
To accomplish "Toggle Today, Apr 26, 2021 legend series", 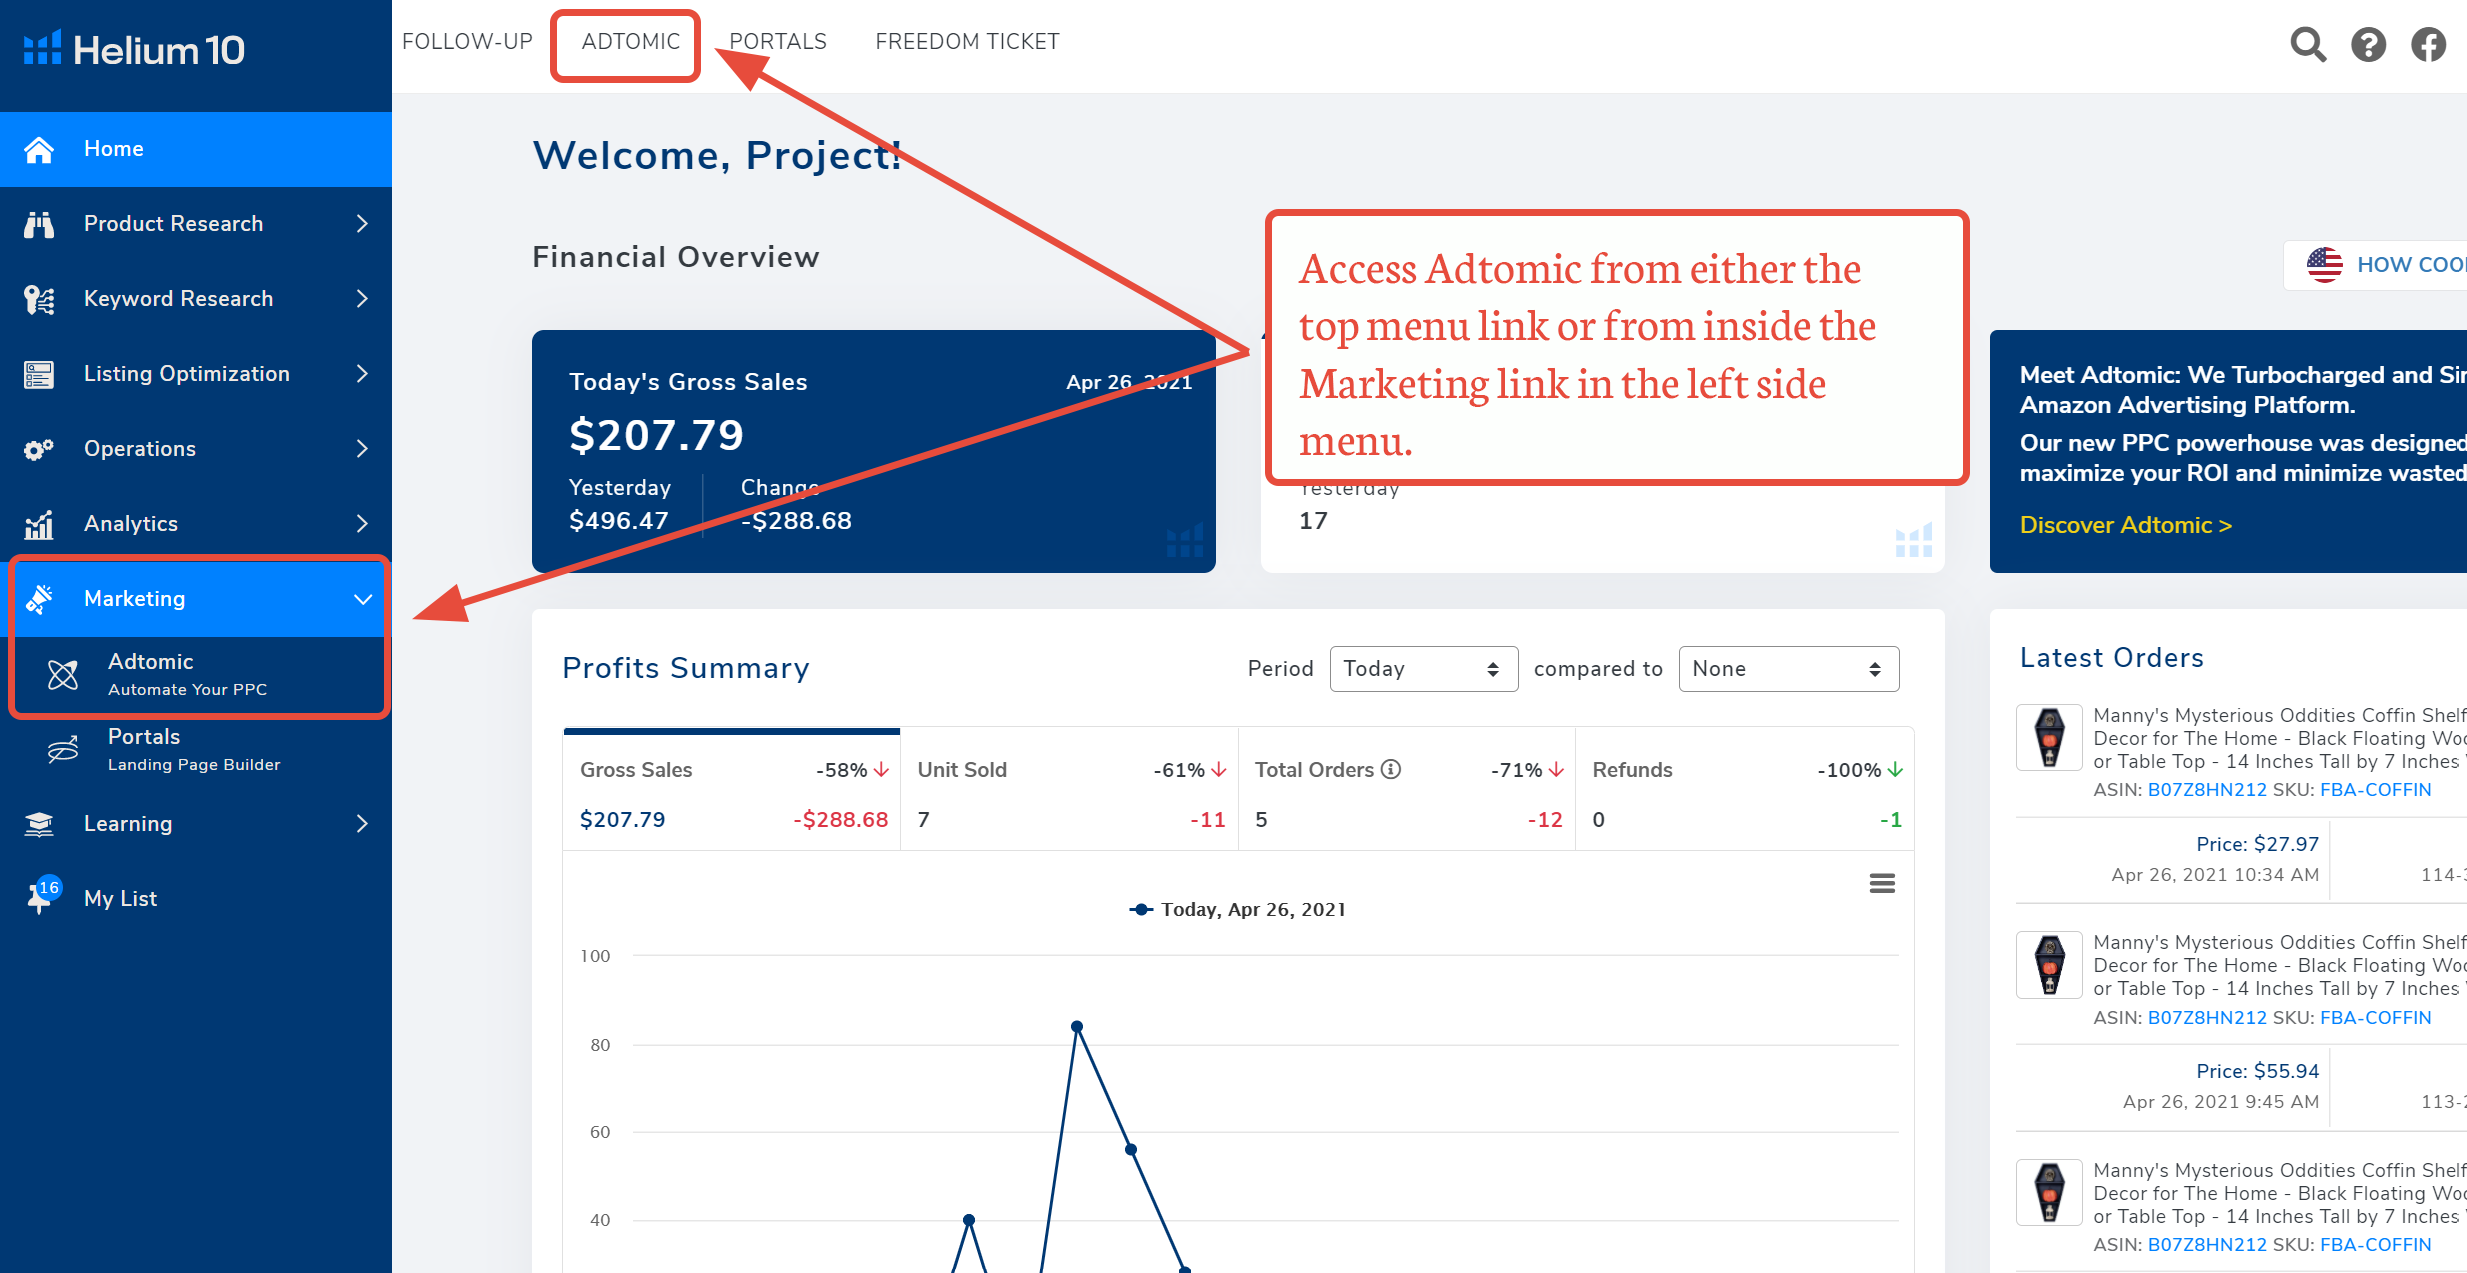I will (x=1237, y=909).
